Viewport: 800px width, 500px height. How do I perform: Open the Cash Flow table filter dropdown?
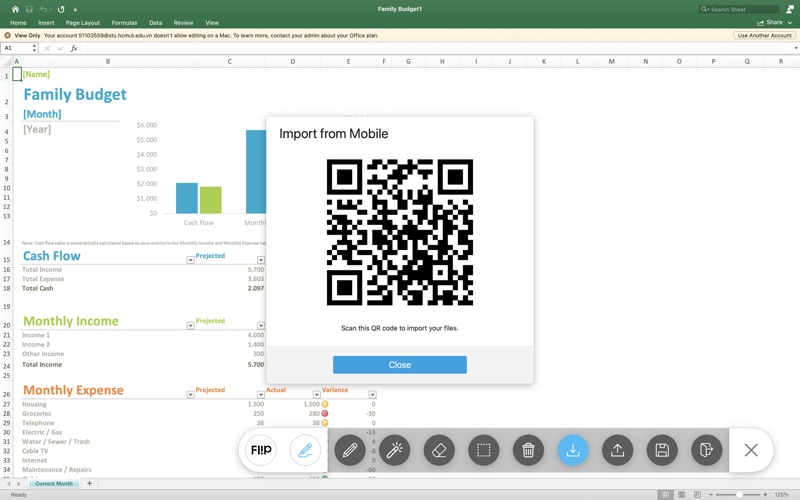[x=190, y=260]
